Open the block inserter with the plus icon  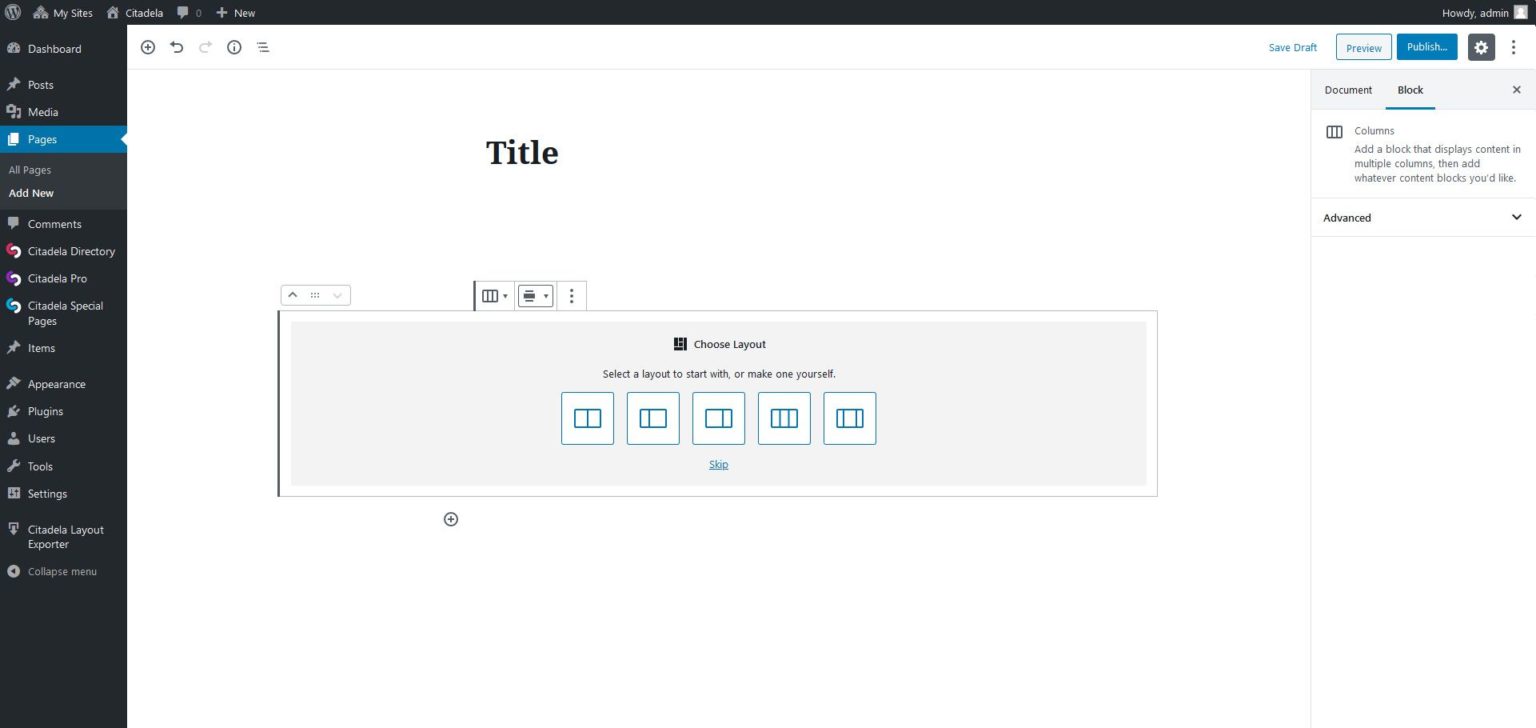(147, 47)
